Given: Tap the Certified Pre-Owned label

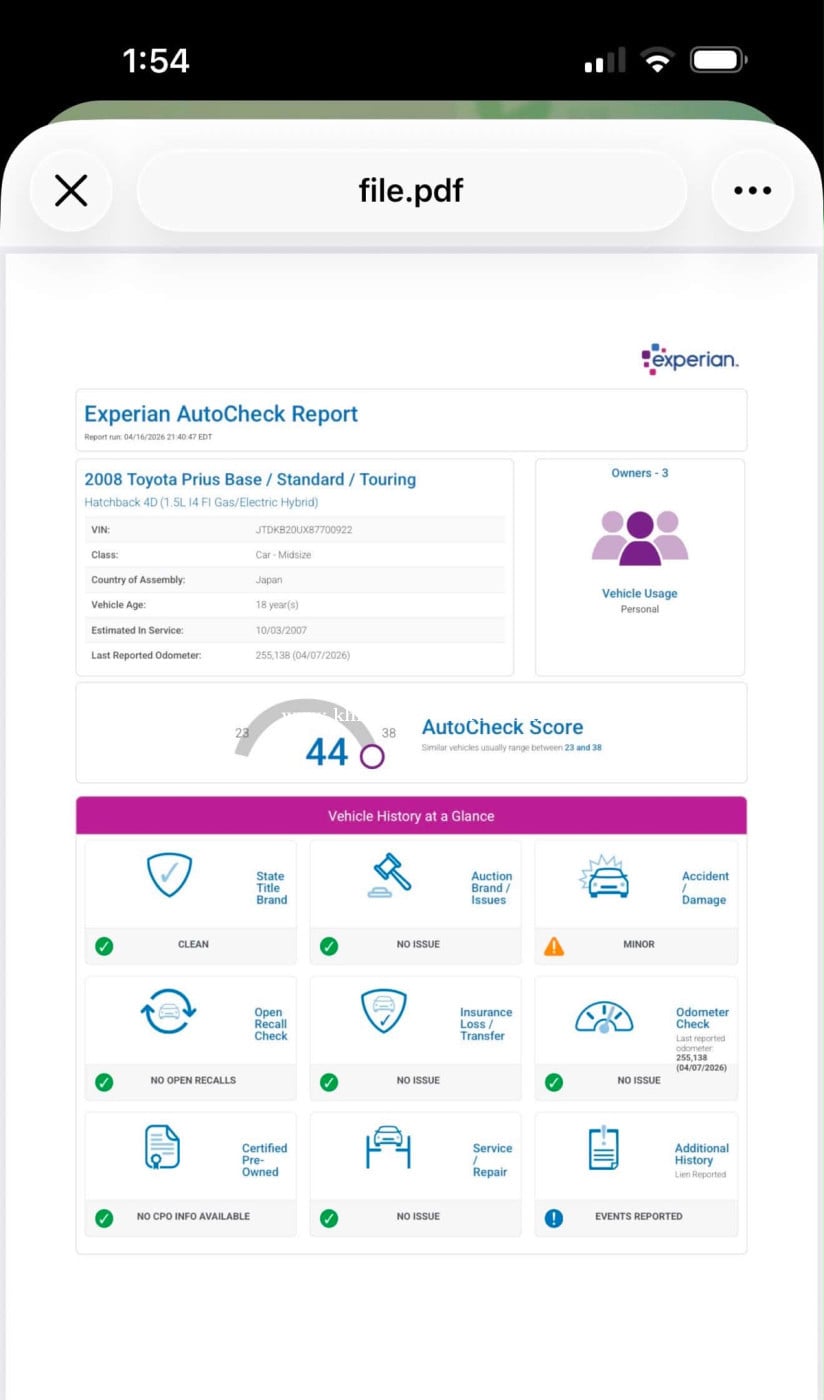Looking at the screenshot, I should (x=264, y=1160).
